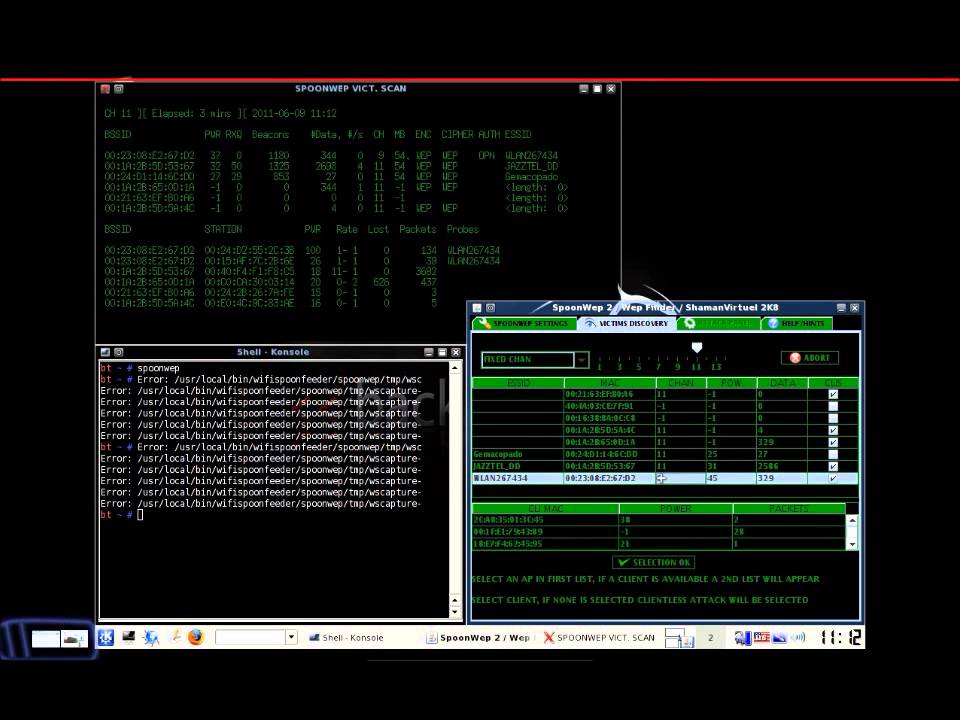Switch to virtual desktop 2 in pager
The image size is (960, 720).
710,637
